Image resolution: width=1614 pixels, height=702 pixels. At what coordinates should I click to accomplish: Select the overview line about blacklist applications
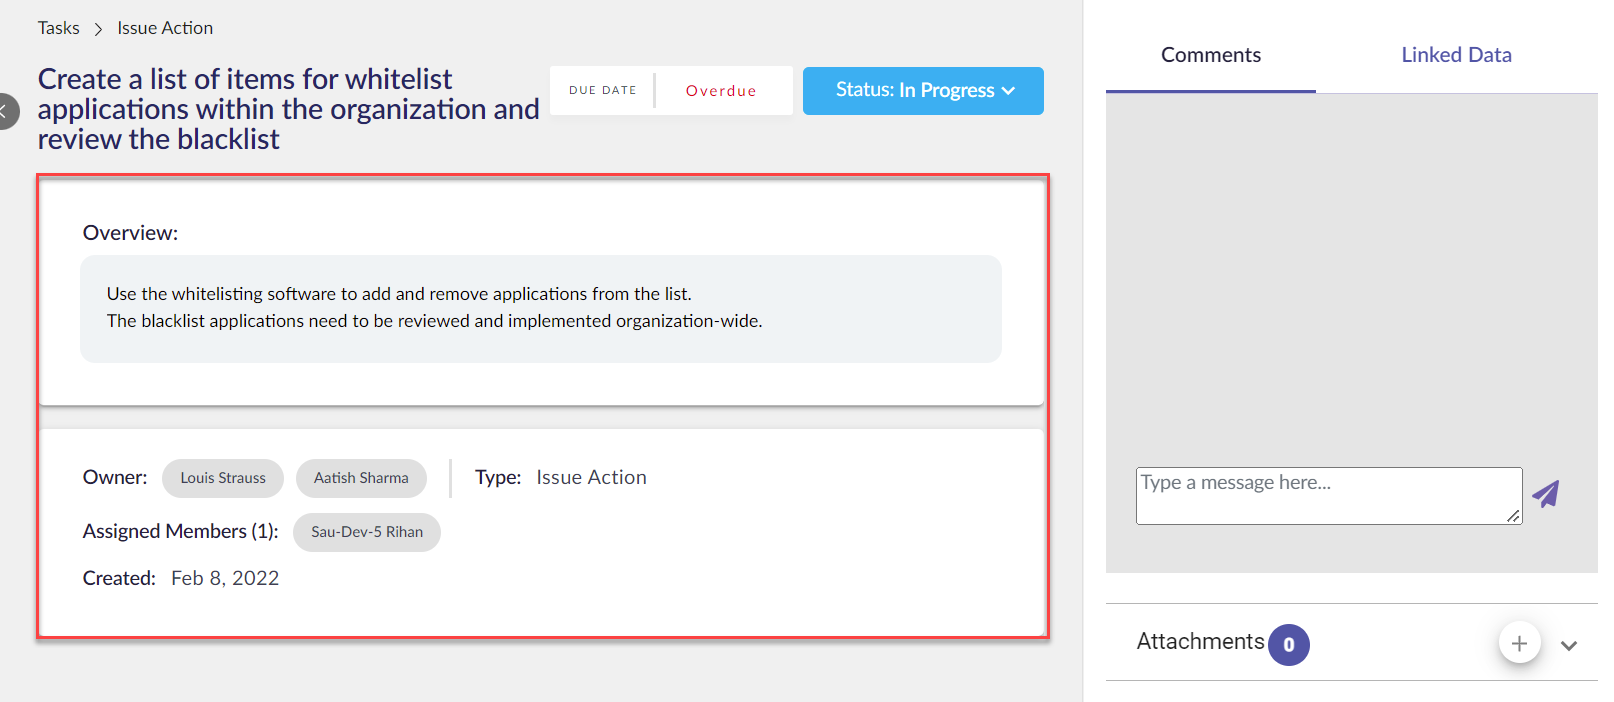pos(435,321)
